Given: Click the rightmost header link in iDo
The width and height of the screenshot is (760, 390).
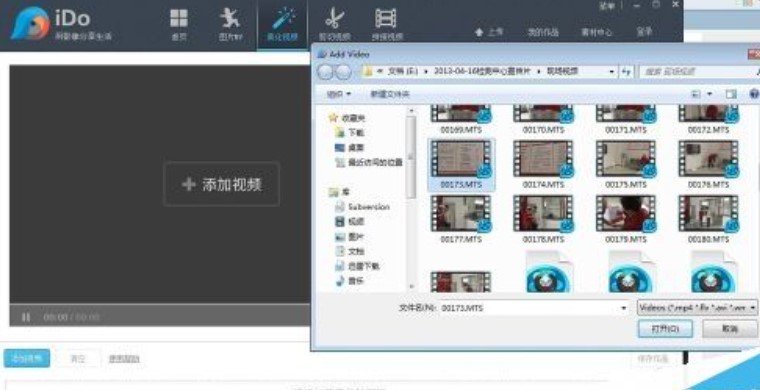Looking at the screenshot, I should pyautogui.click(x=644, y=32).
